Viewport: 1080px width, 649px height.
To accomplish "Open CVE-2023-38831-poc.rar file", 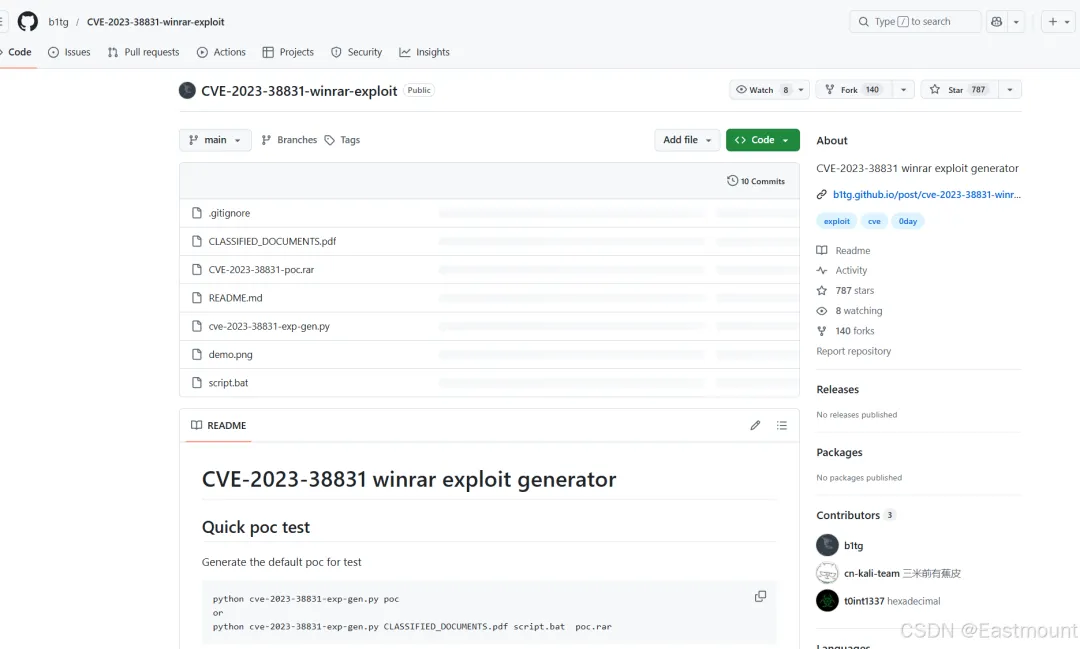I will coord(261,269).
